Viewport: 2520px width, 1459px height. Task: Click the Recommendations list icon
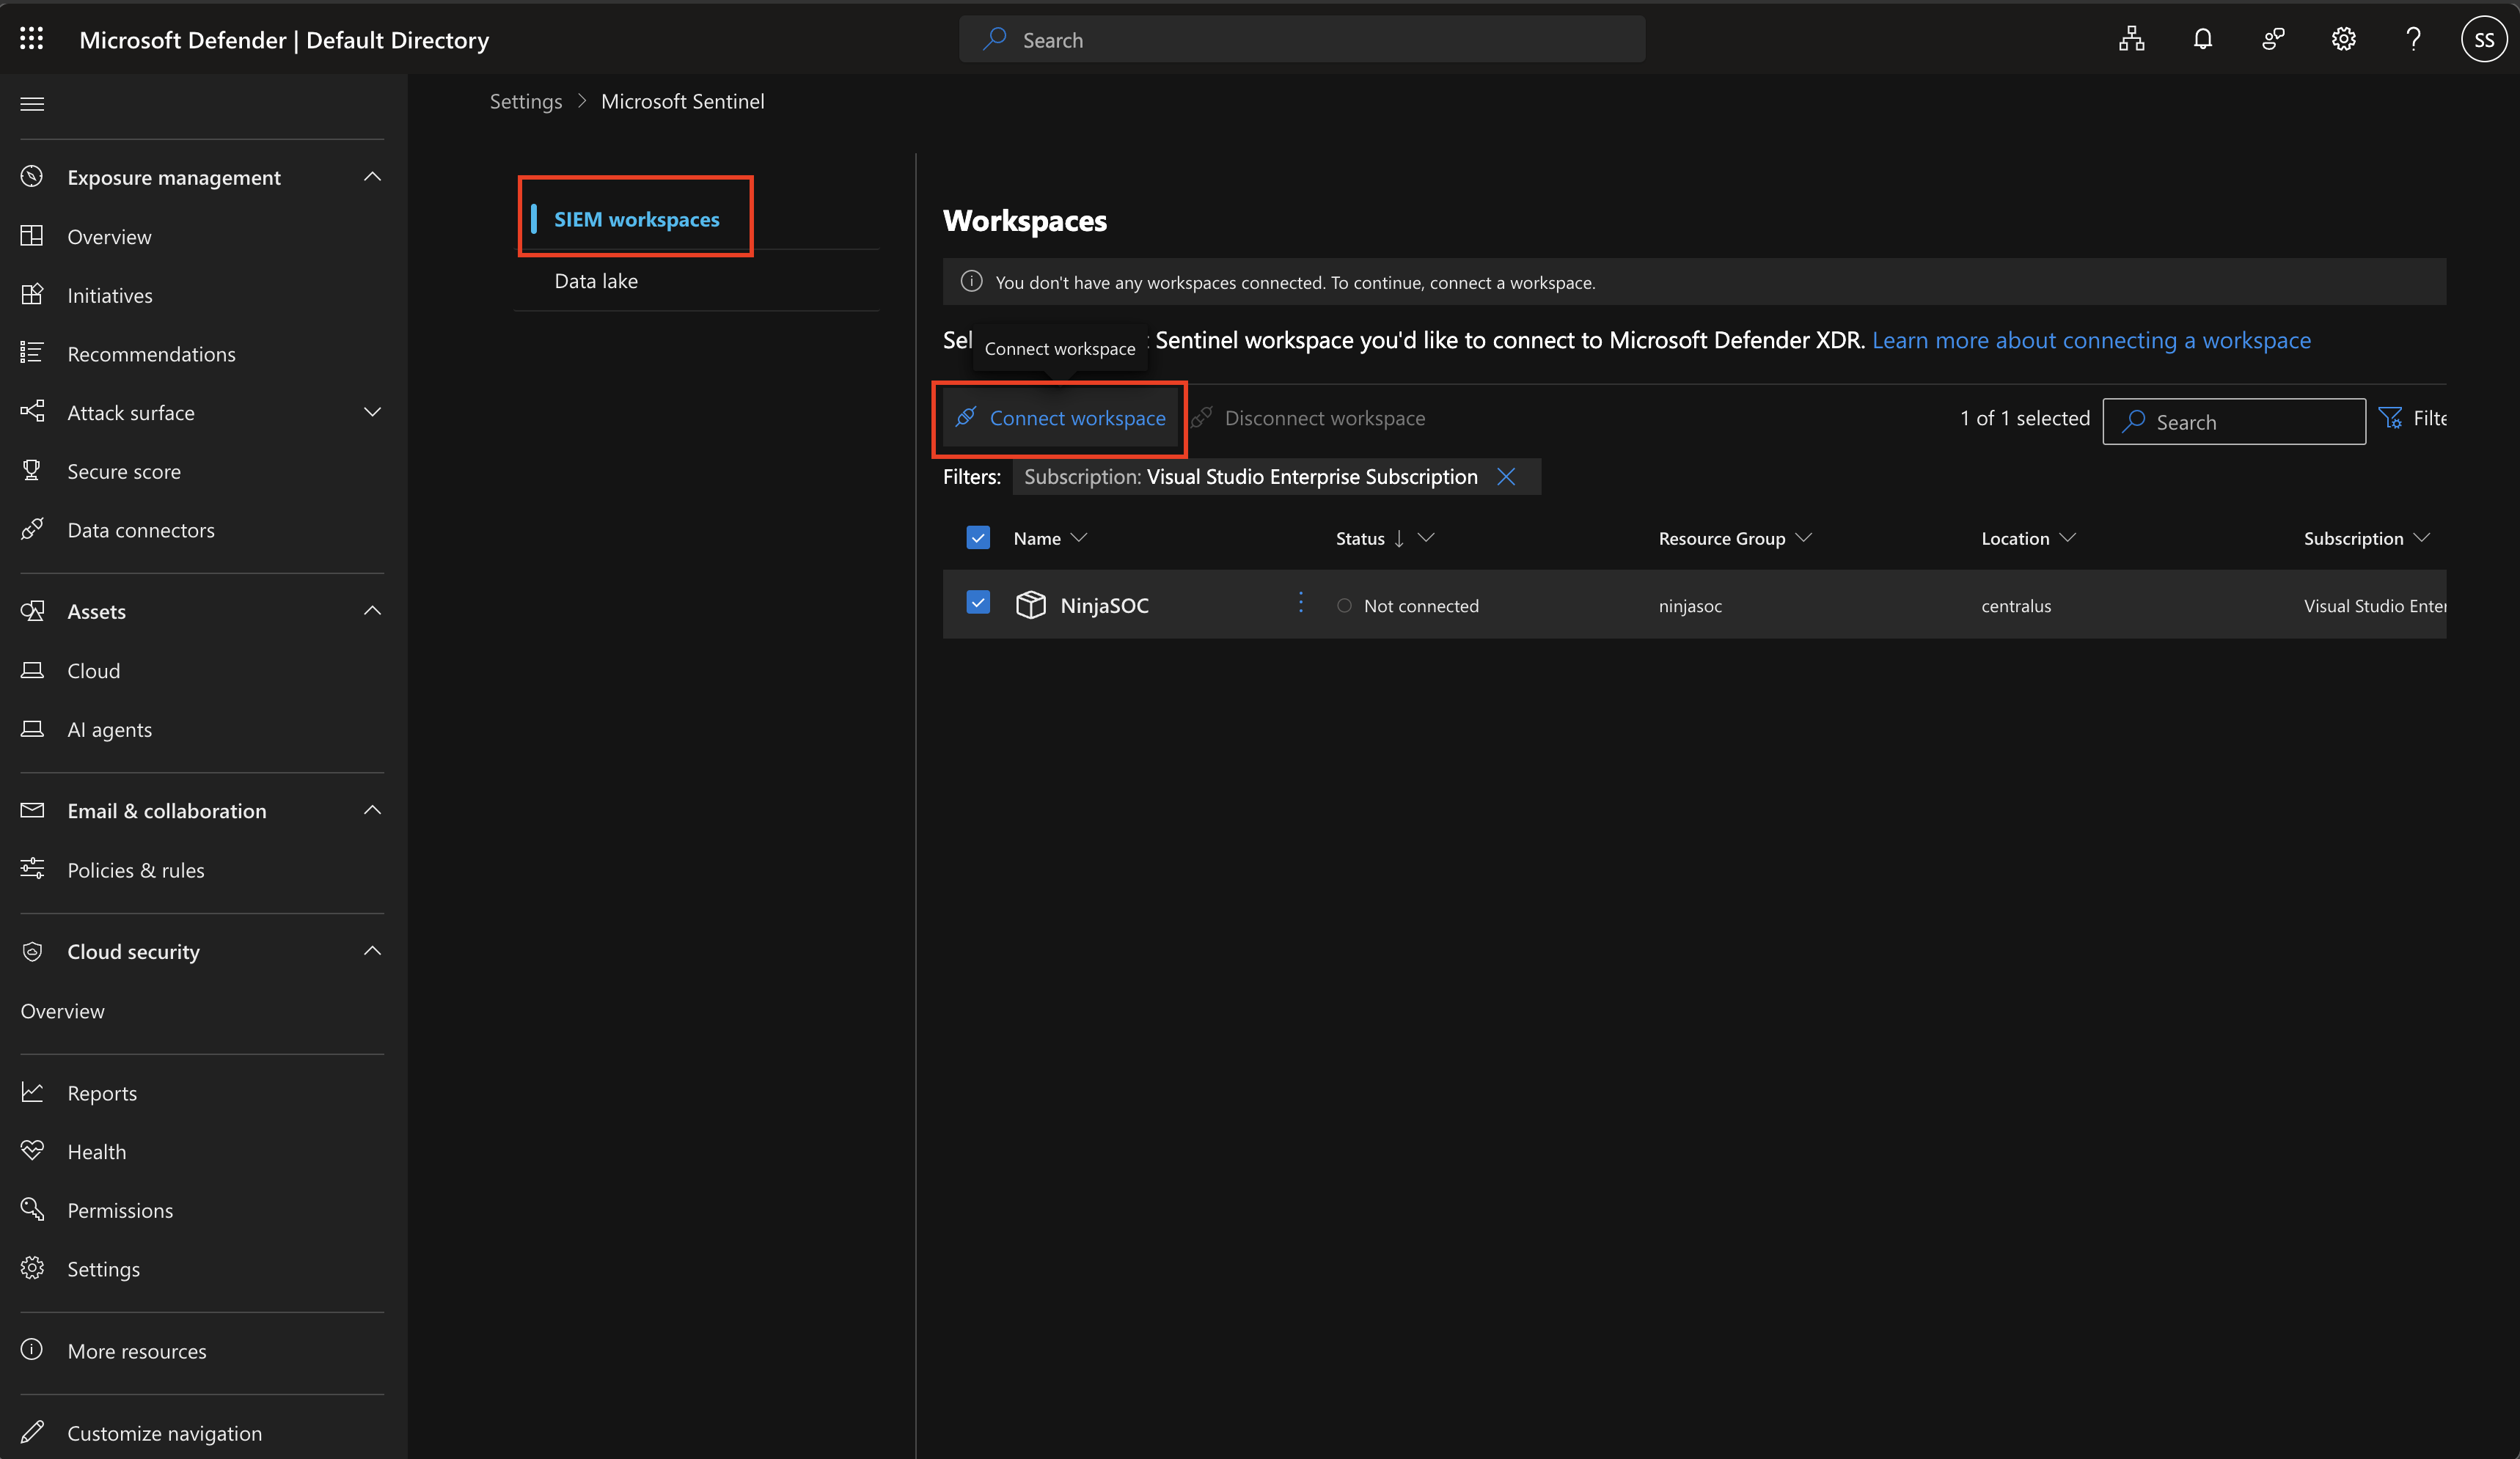point(32,353)
